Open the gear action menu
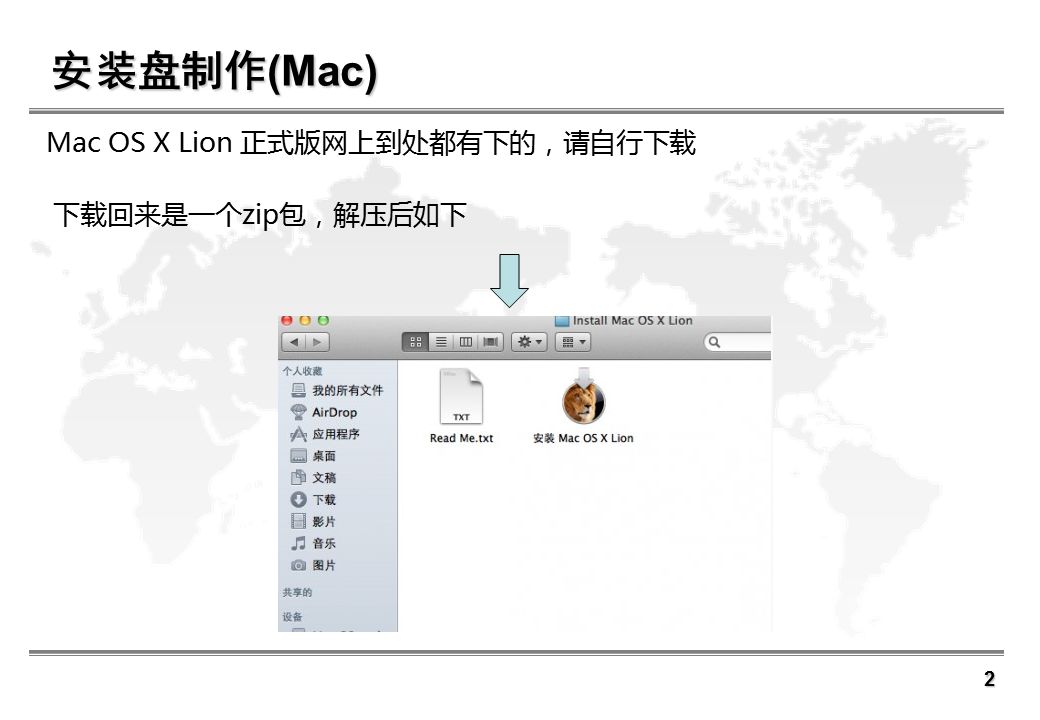Screen dimensions: 1040x720 529,342
